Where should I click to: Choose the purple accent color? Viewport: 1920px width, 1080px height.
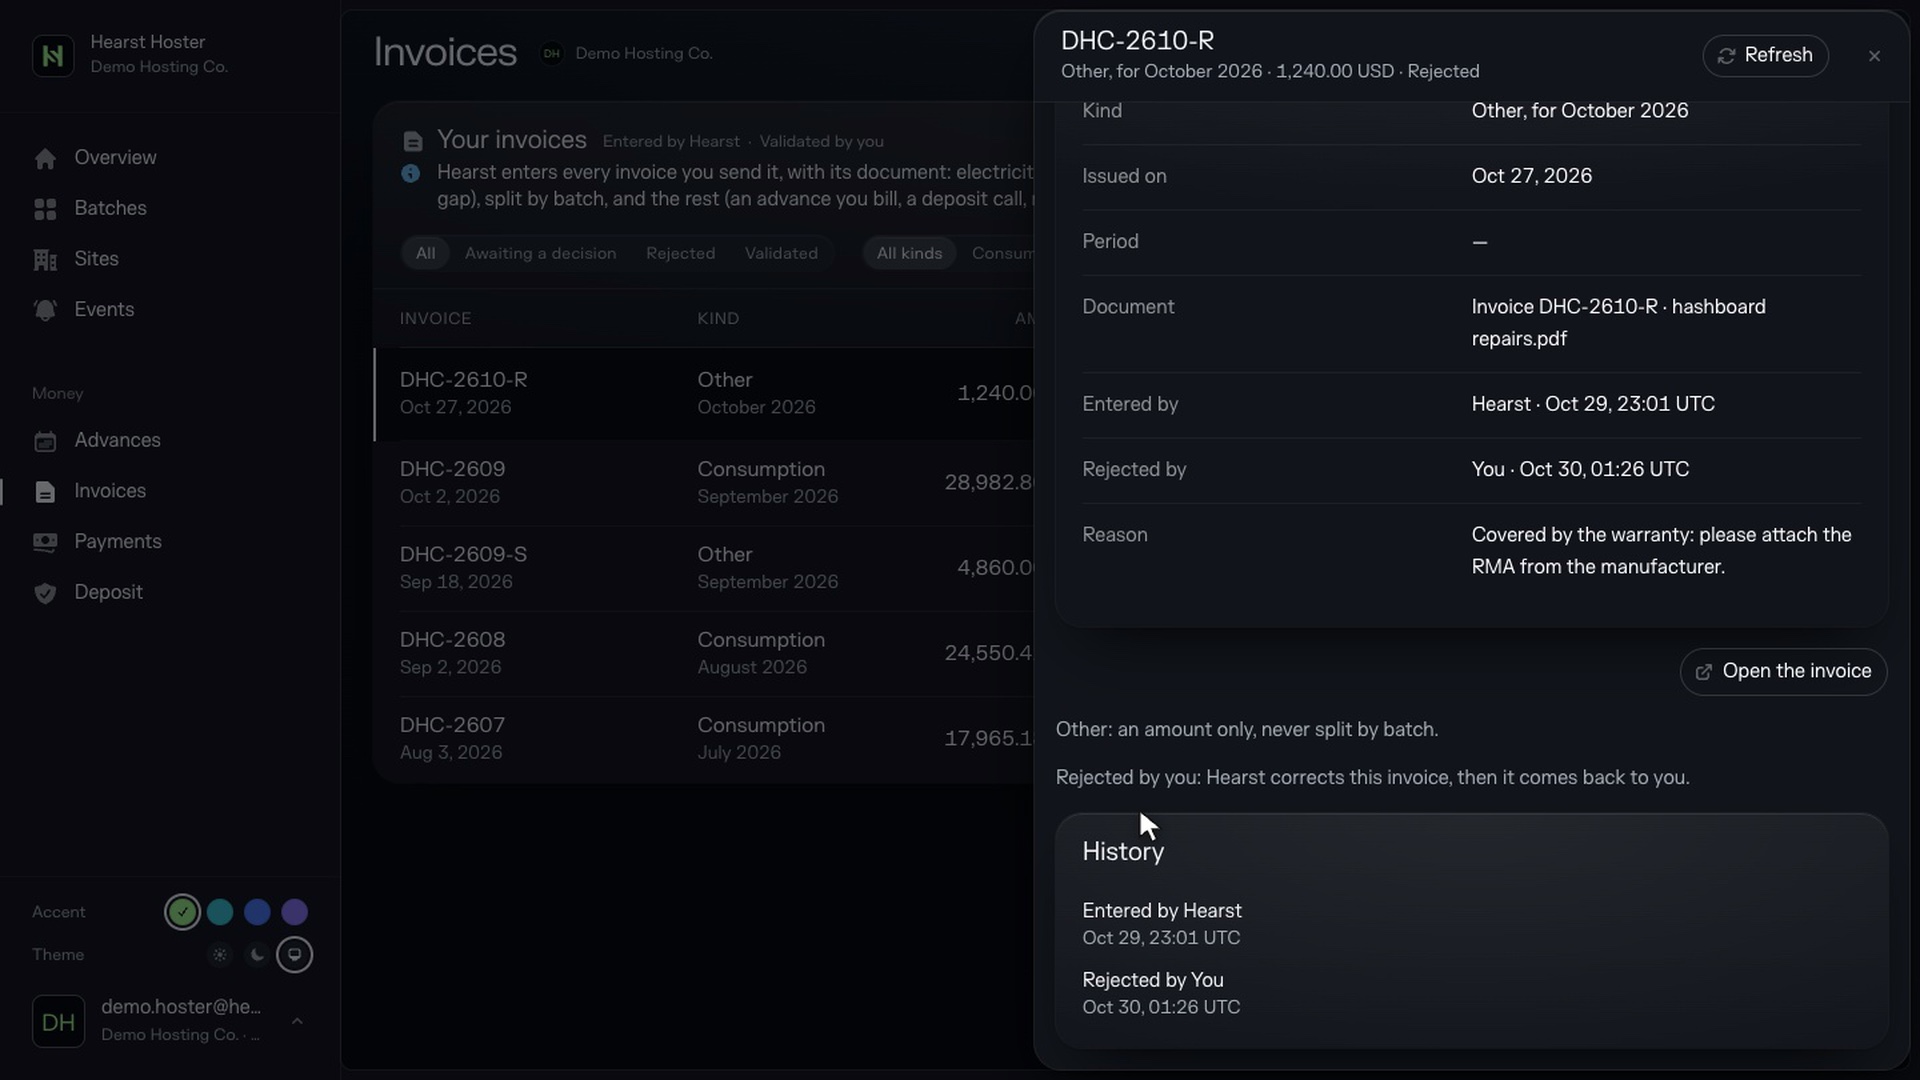click(x=294, y=912)
